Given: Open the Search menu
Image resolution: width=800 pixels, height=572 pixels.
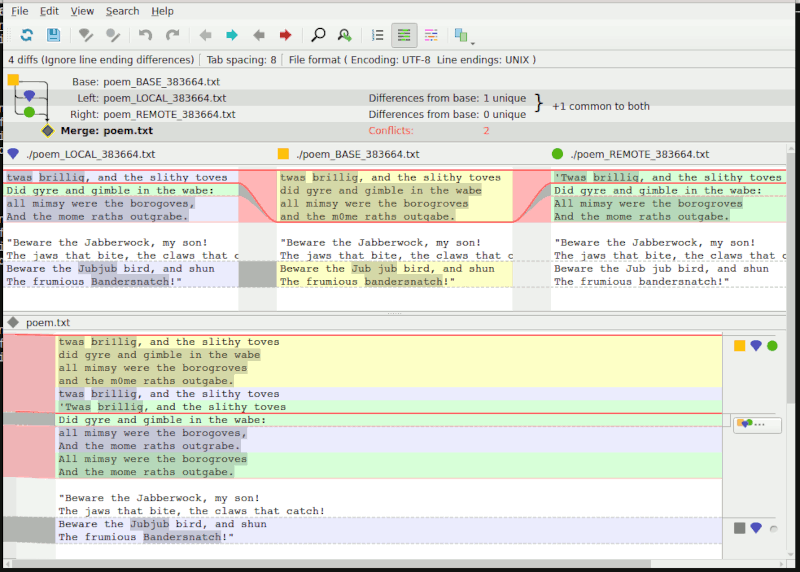Looking at the screenshot, I should click(x=122, y=11).
